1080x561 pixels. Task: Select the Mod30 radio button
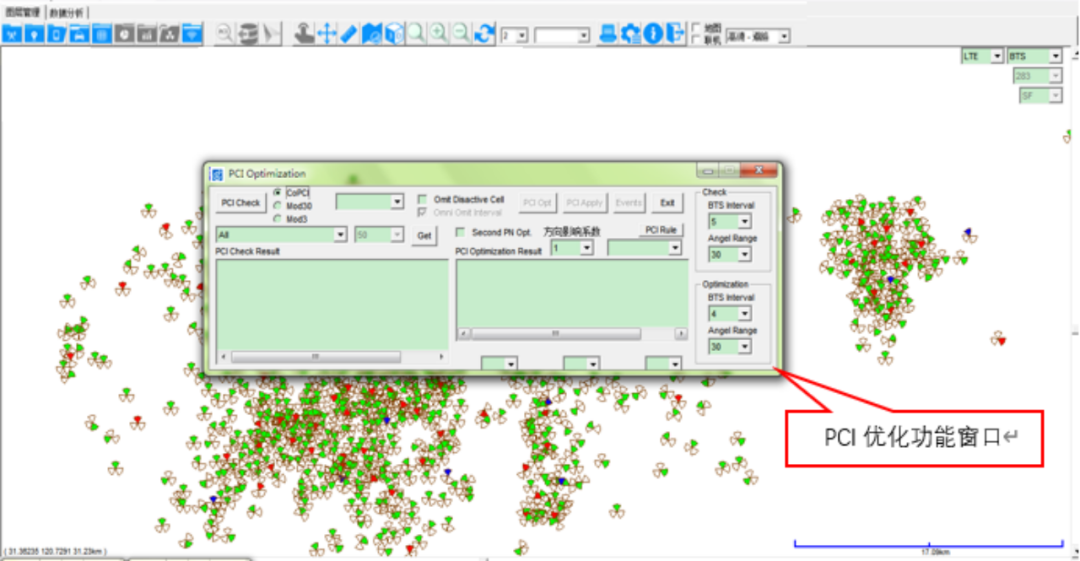[278, 206]
